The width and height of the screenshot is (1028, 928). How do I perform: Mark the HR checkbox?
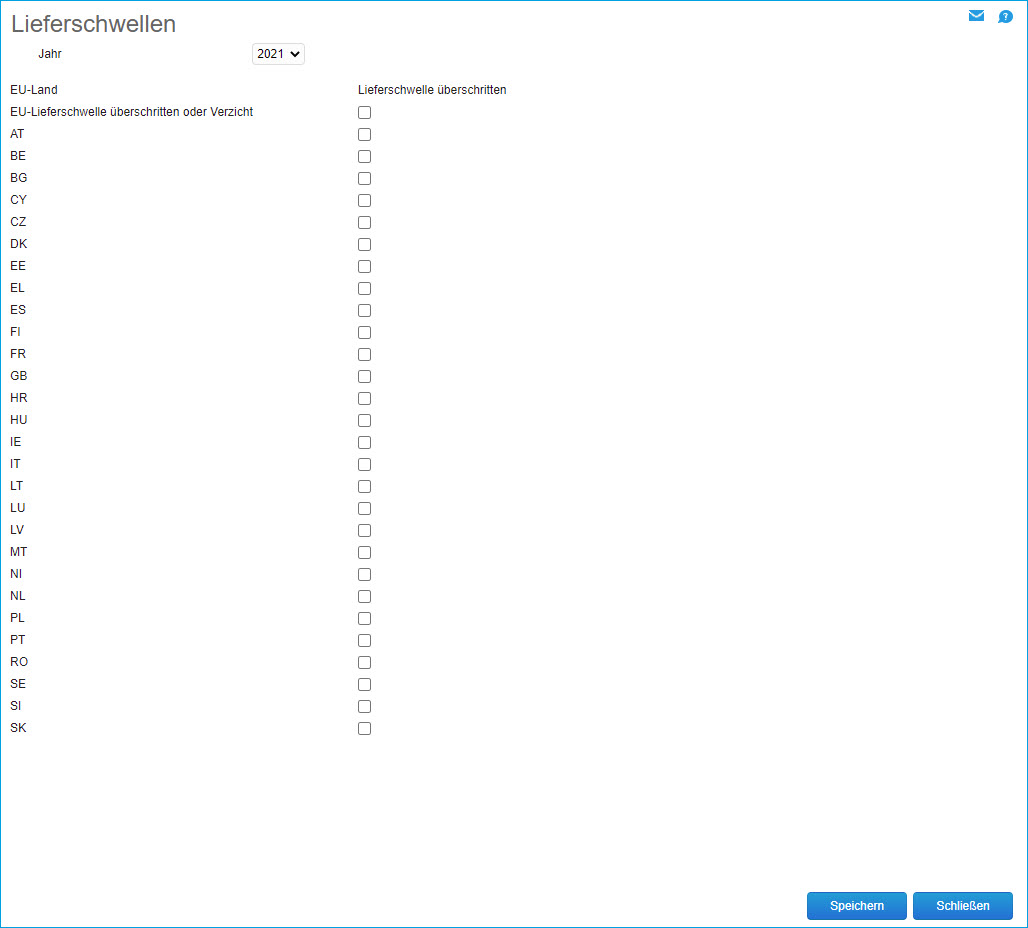coord(365,398)
